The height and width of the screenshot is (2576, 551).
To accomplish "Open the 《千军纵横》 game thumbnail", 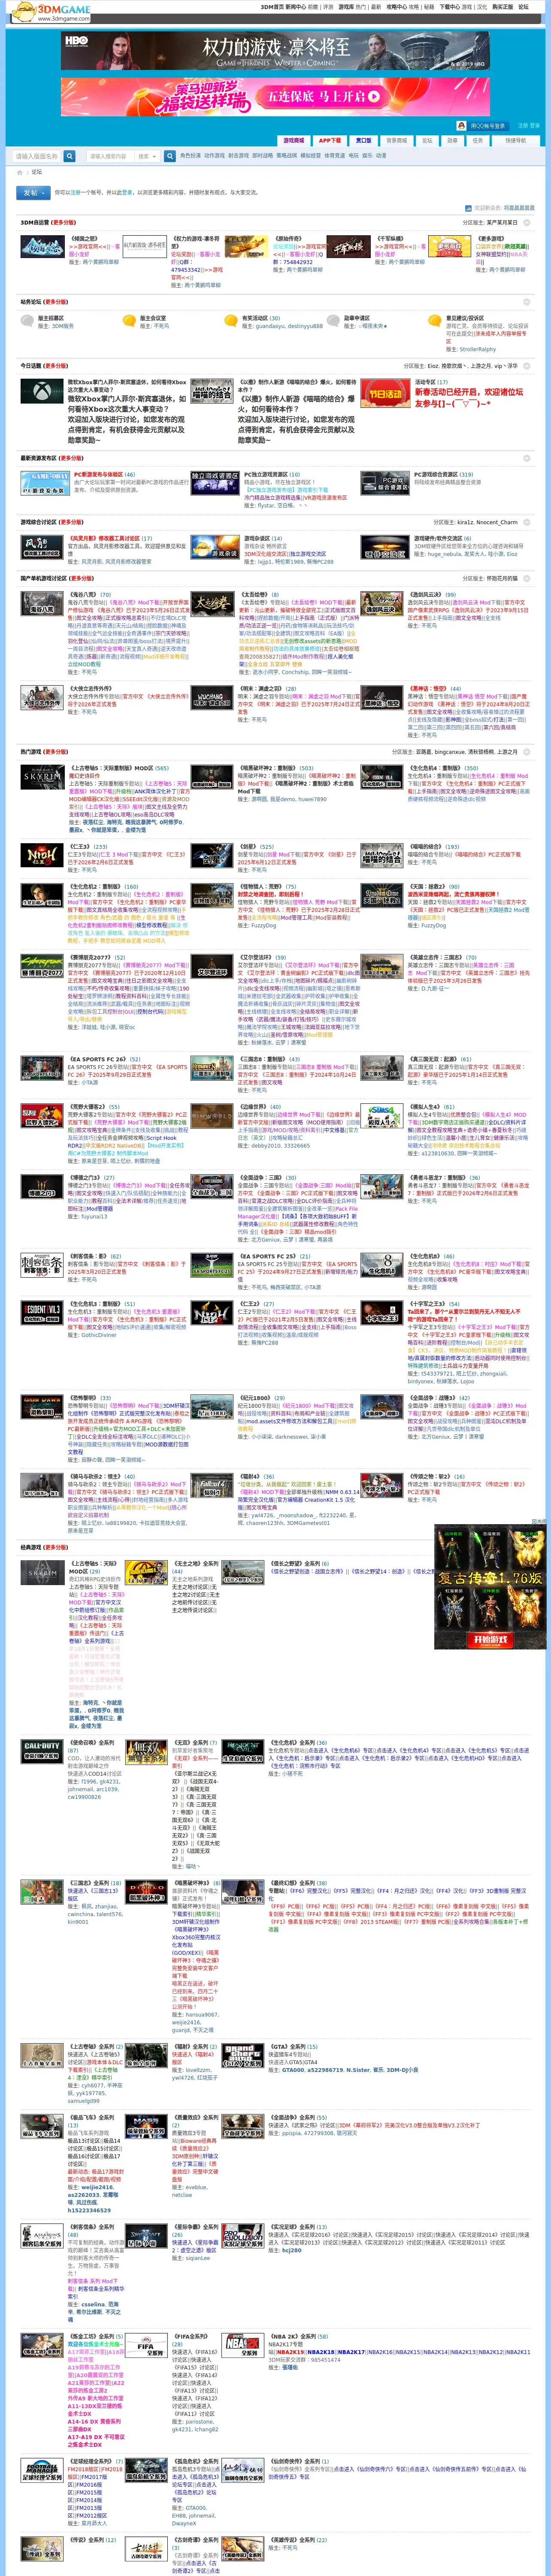I will coord(348,246).
